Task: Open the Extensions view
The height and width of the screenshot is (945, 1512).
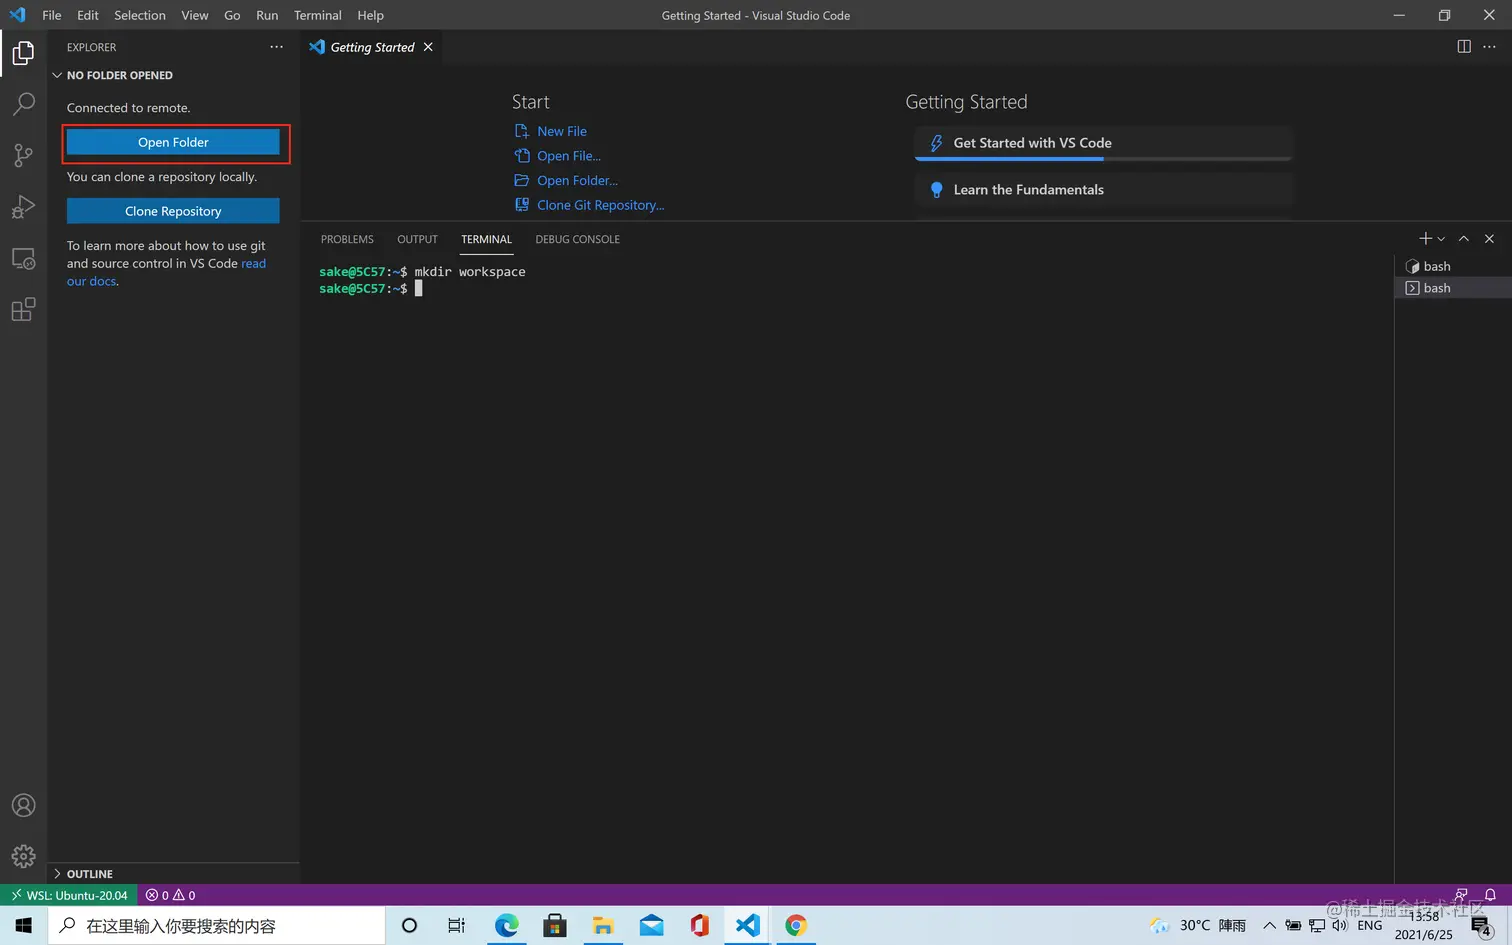Action: click(23, 310)
